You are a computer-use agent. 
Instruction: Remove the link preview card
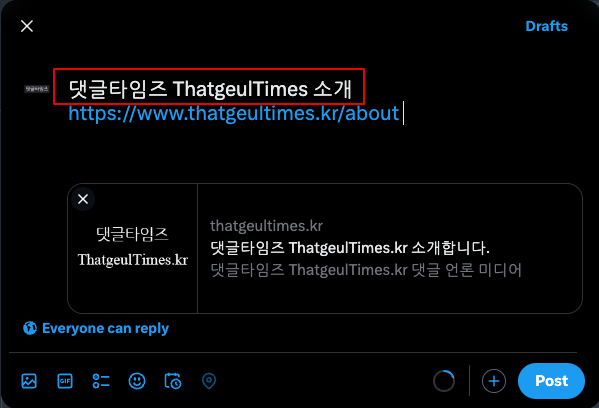83,199
